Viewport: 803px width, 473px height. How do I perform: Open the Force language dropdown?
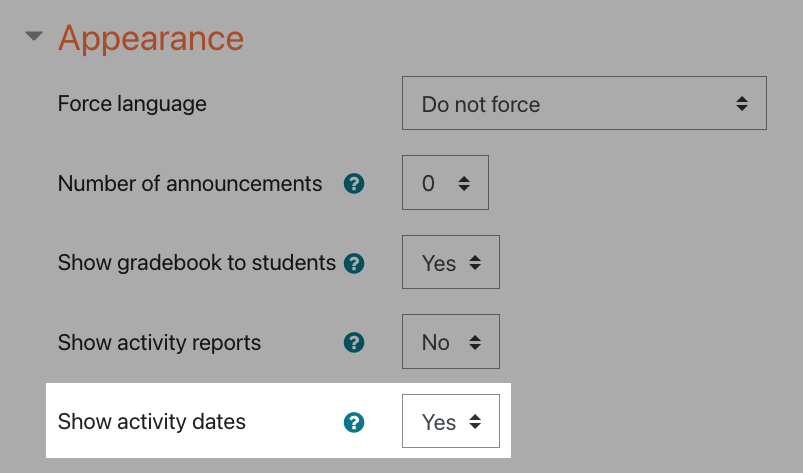(584, 103)
